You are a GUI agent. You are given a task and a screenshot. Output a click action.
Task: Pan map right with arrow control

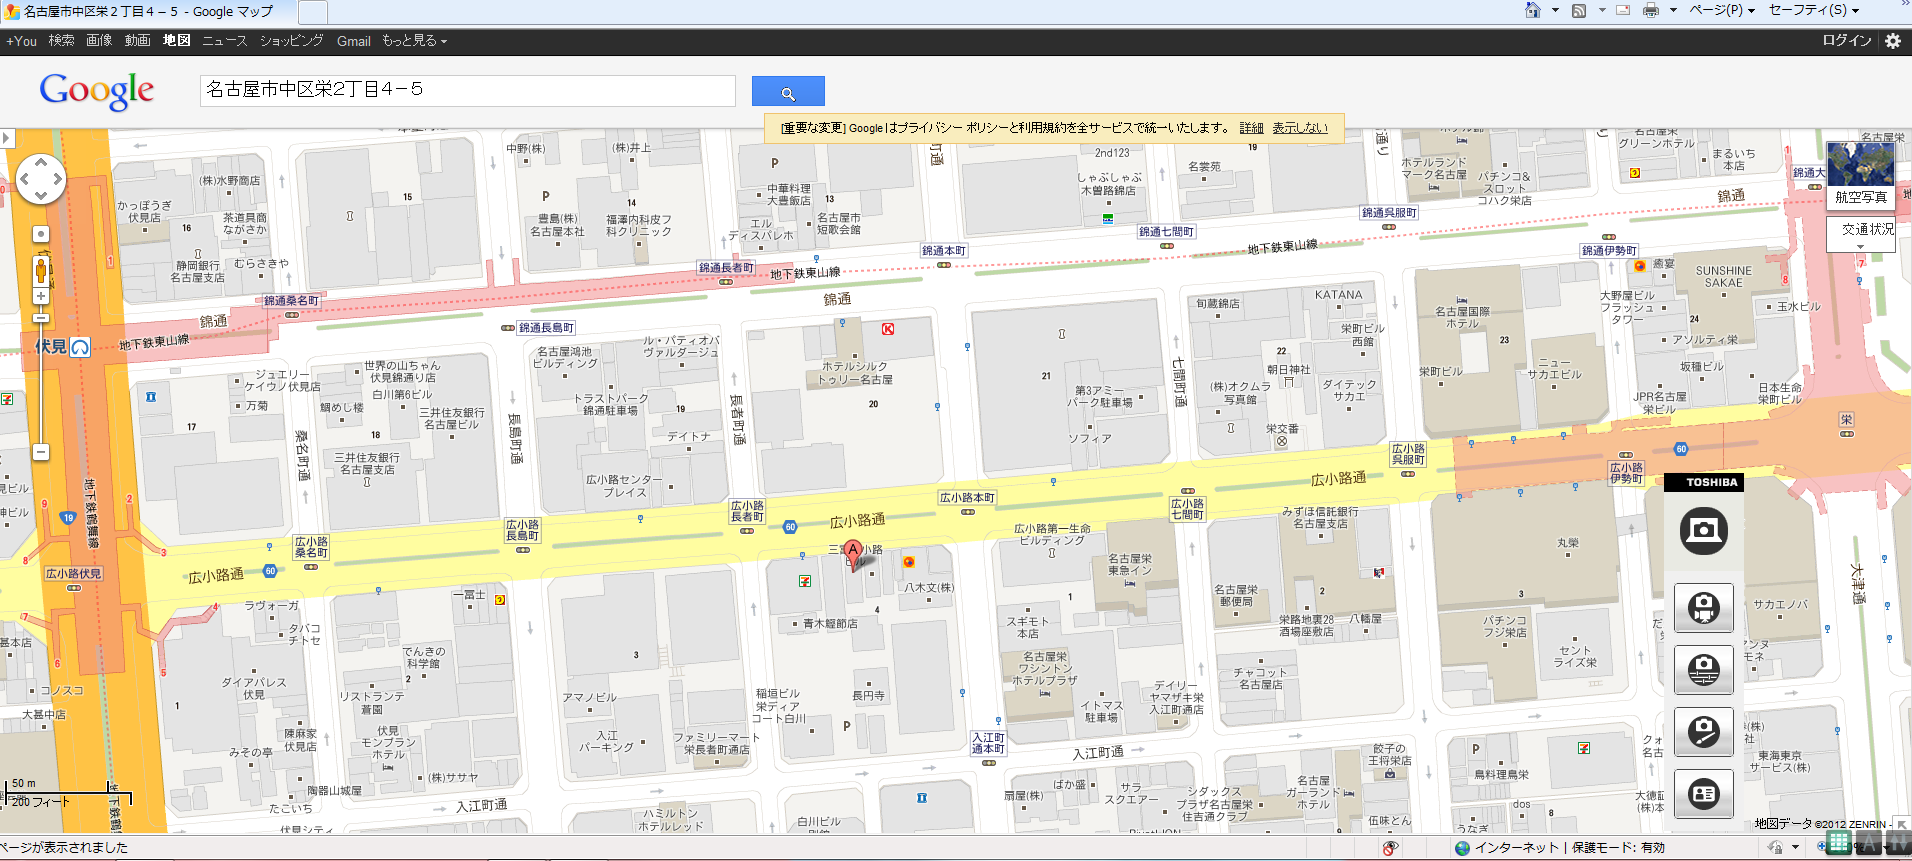click(x=58, y=179)
